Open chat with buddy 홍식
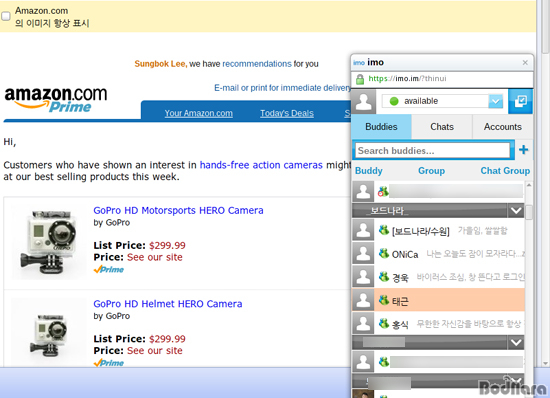The image size is (550, 398). coord(438,323)
